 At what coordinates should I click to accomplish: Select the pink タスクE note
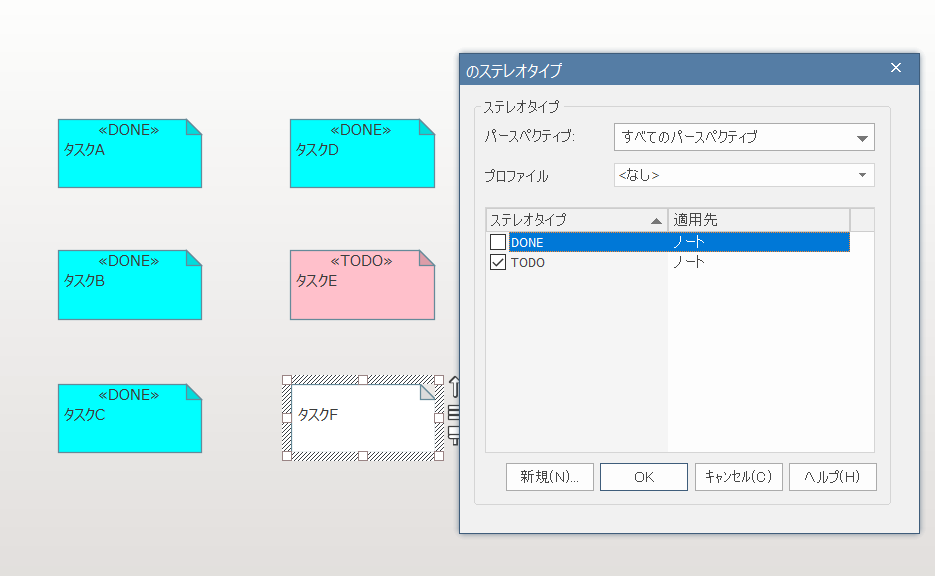(360, 285)
